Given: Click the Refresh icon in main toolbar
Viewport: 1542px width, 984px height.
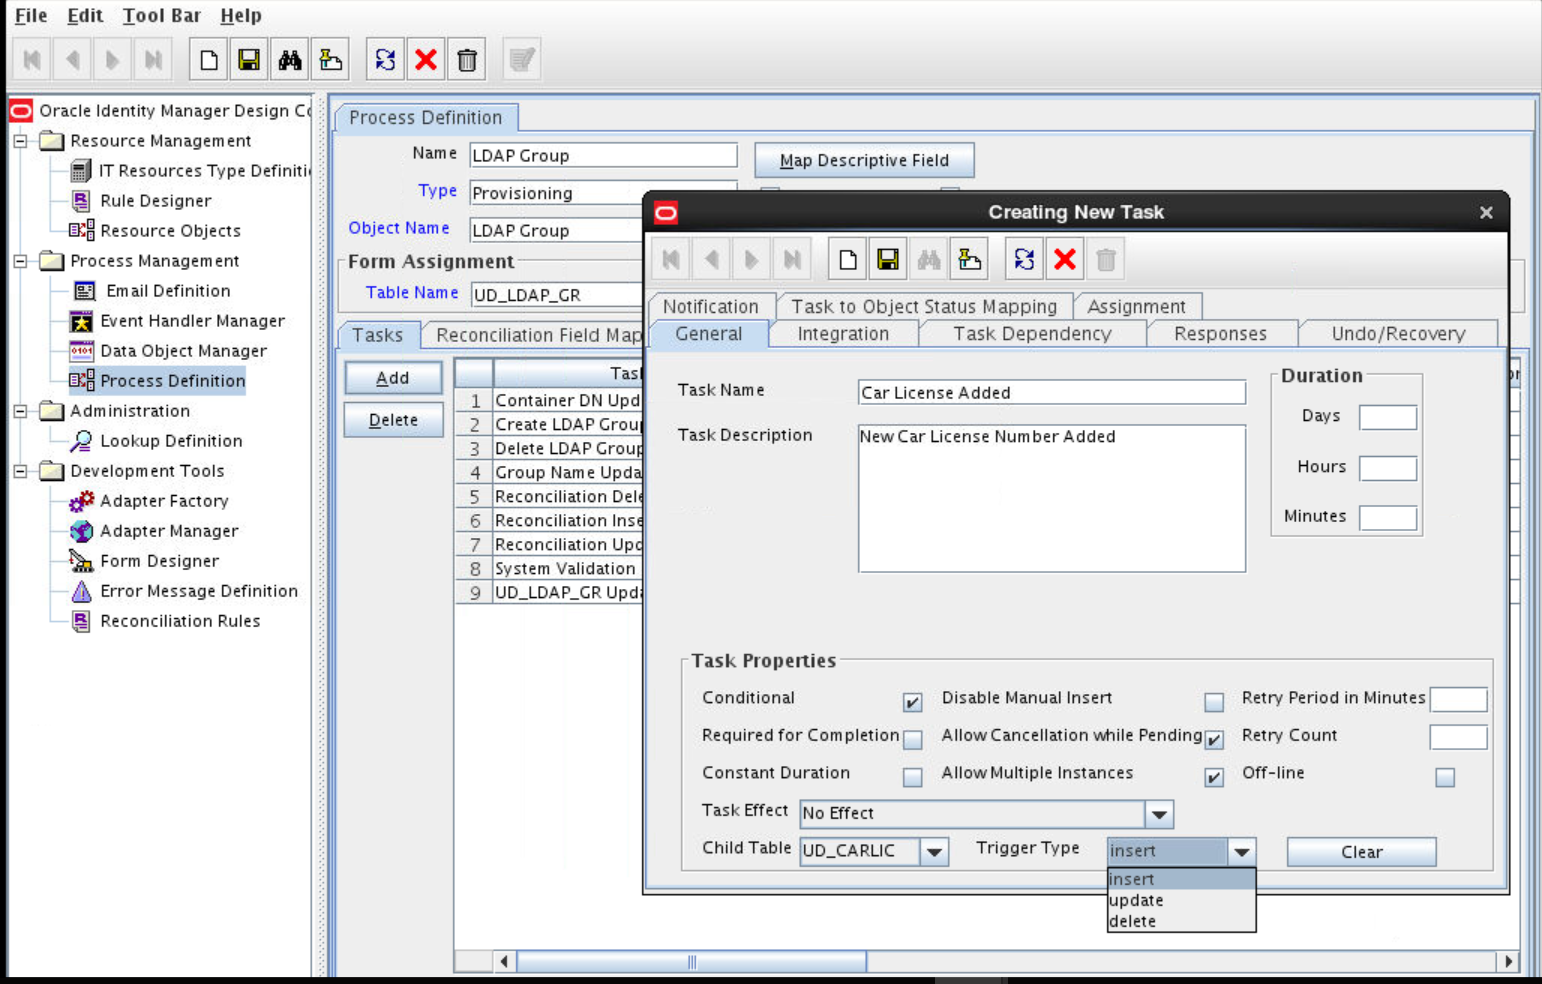Looking at the screenshot, I should pos(385,60).
